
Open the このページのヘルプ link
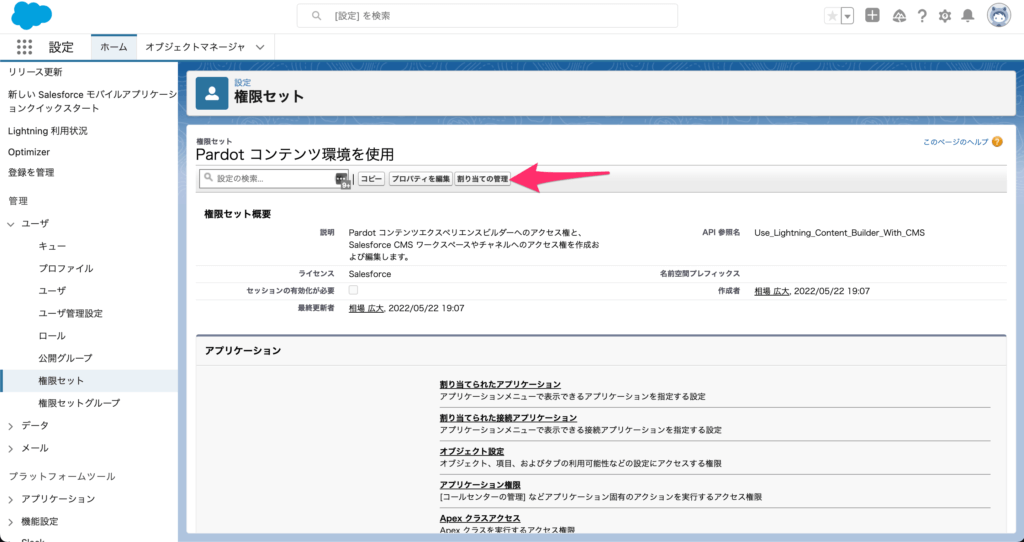(955, 142)
